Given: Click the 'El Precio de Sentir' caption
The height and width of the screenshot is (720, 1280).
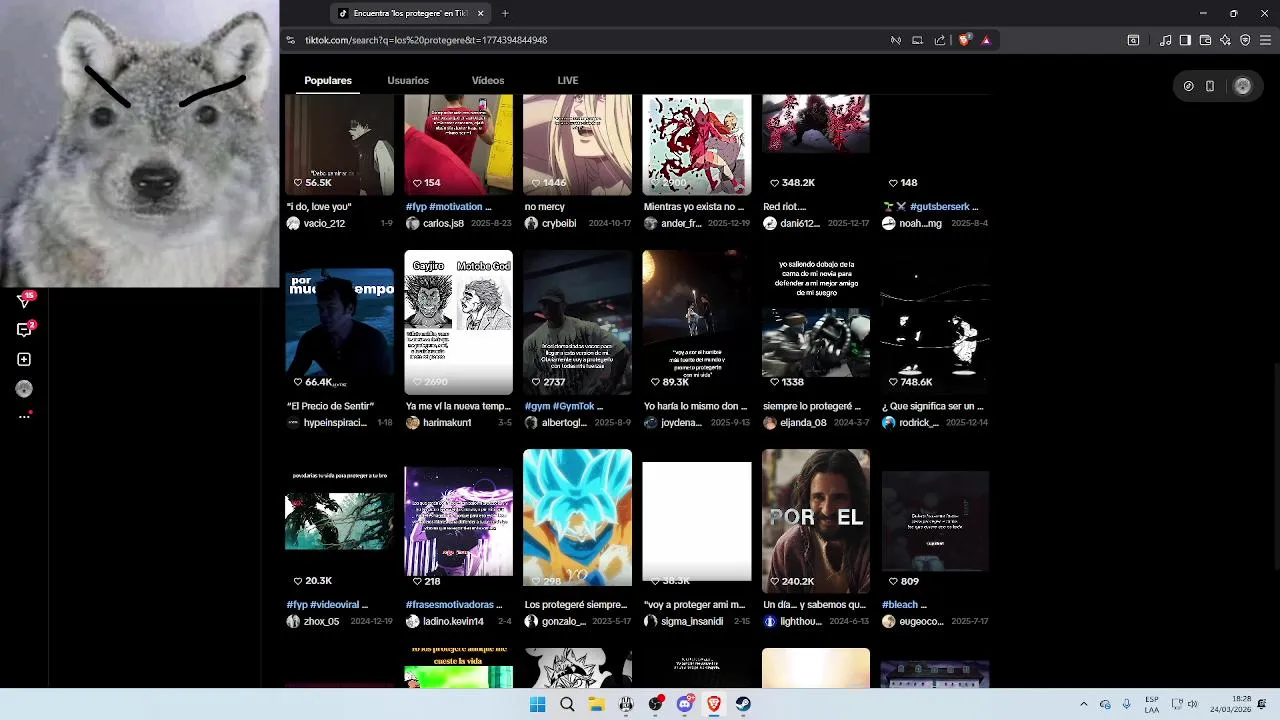Looking at the screenshot, I should (330, 406).
